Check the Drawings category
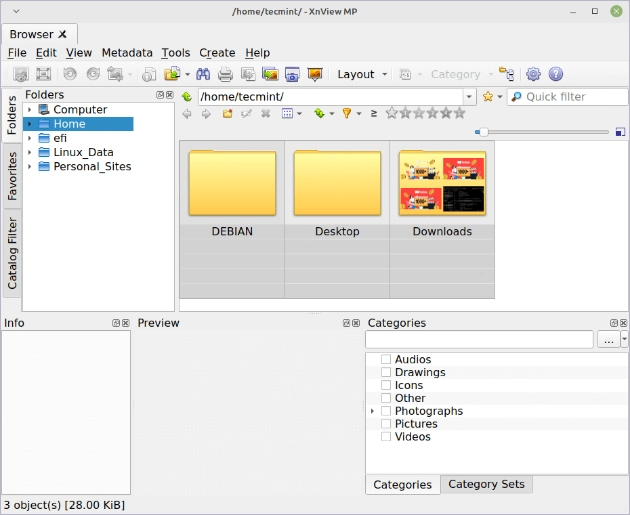Screen dimensions: 630x515 [386, 372]
